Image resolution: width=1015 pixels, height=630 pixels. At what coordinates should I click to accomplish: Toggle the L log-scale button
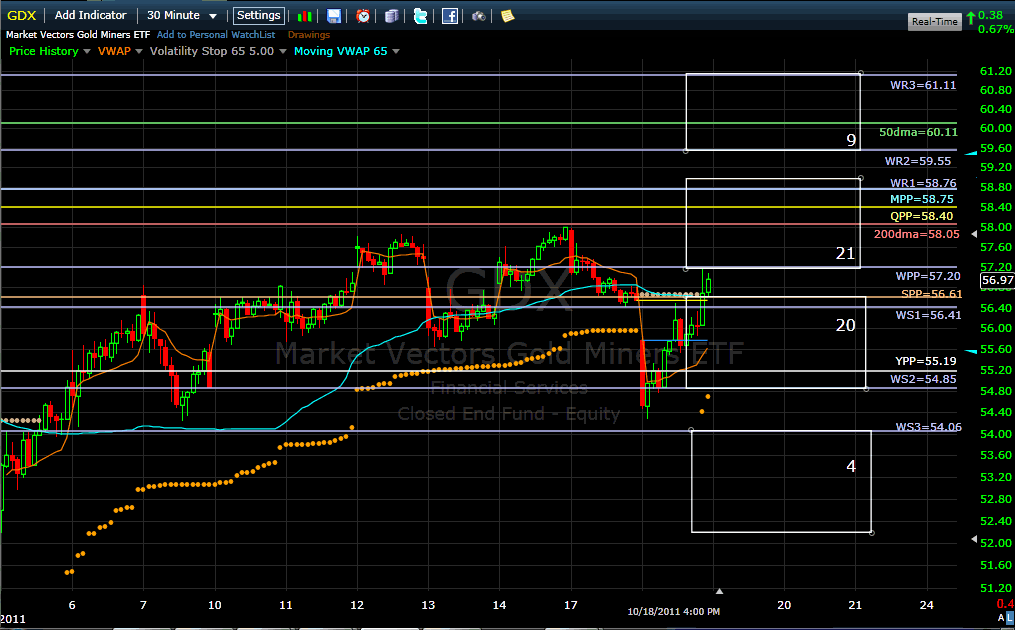(1010, 618)
